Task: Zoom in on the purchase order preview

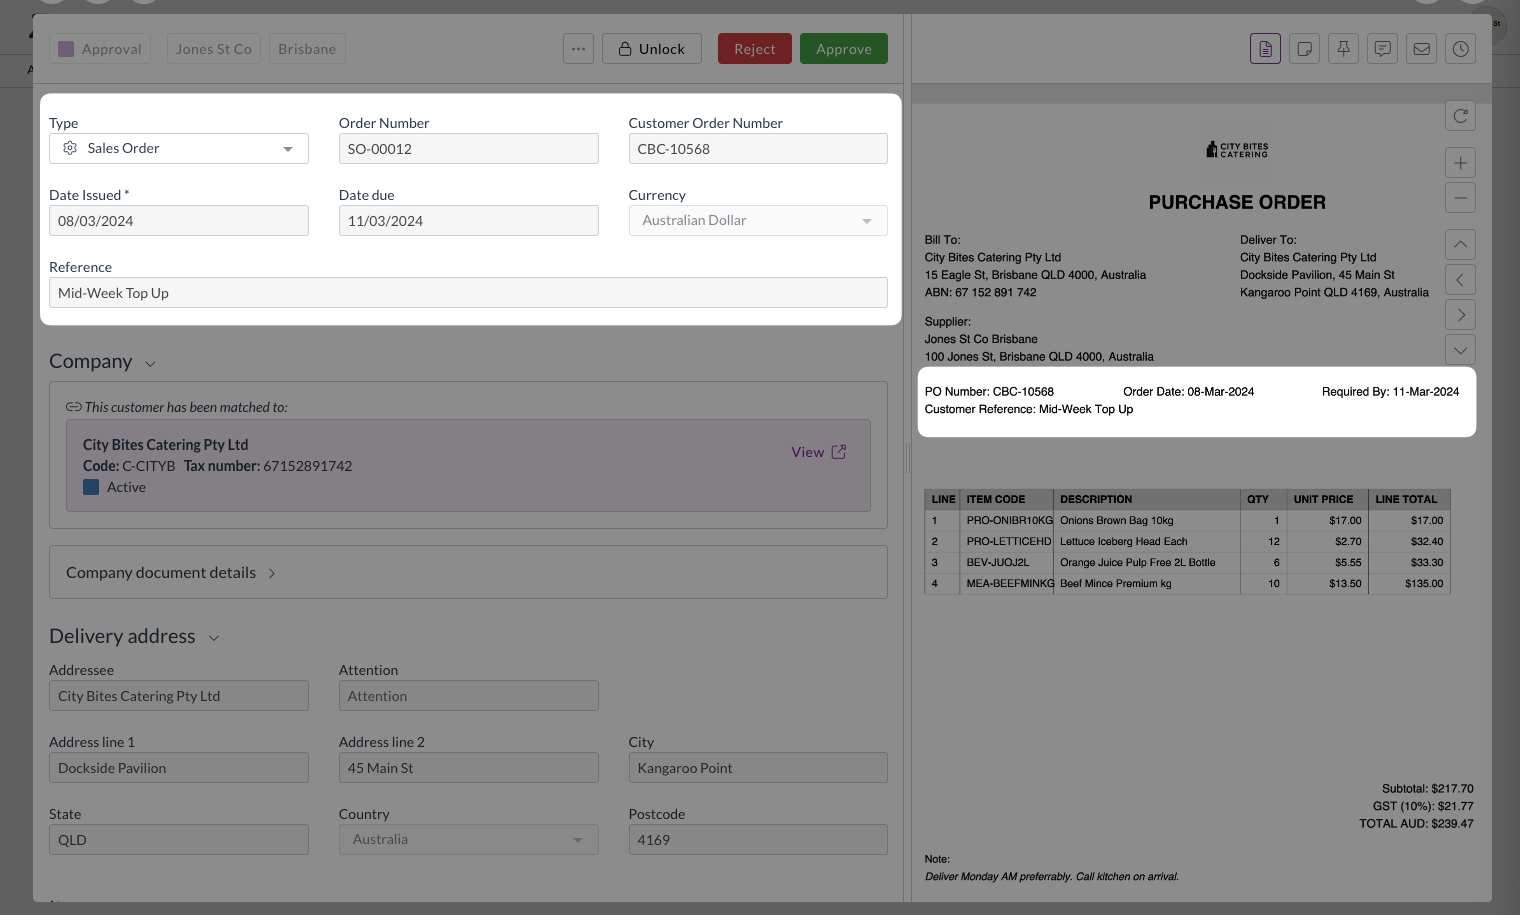Action: click(1460, 163)
